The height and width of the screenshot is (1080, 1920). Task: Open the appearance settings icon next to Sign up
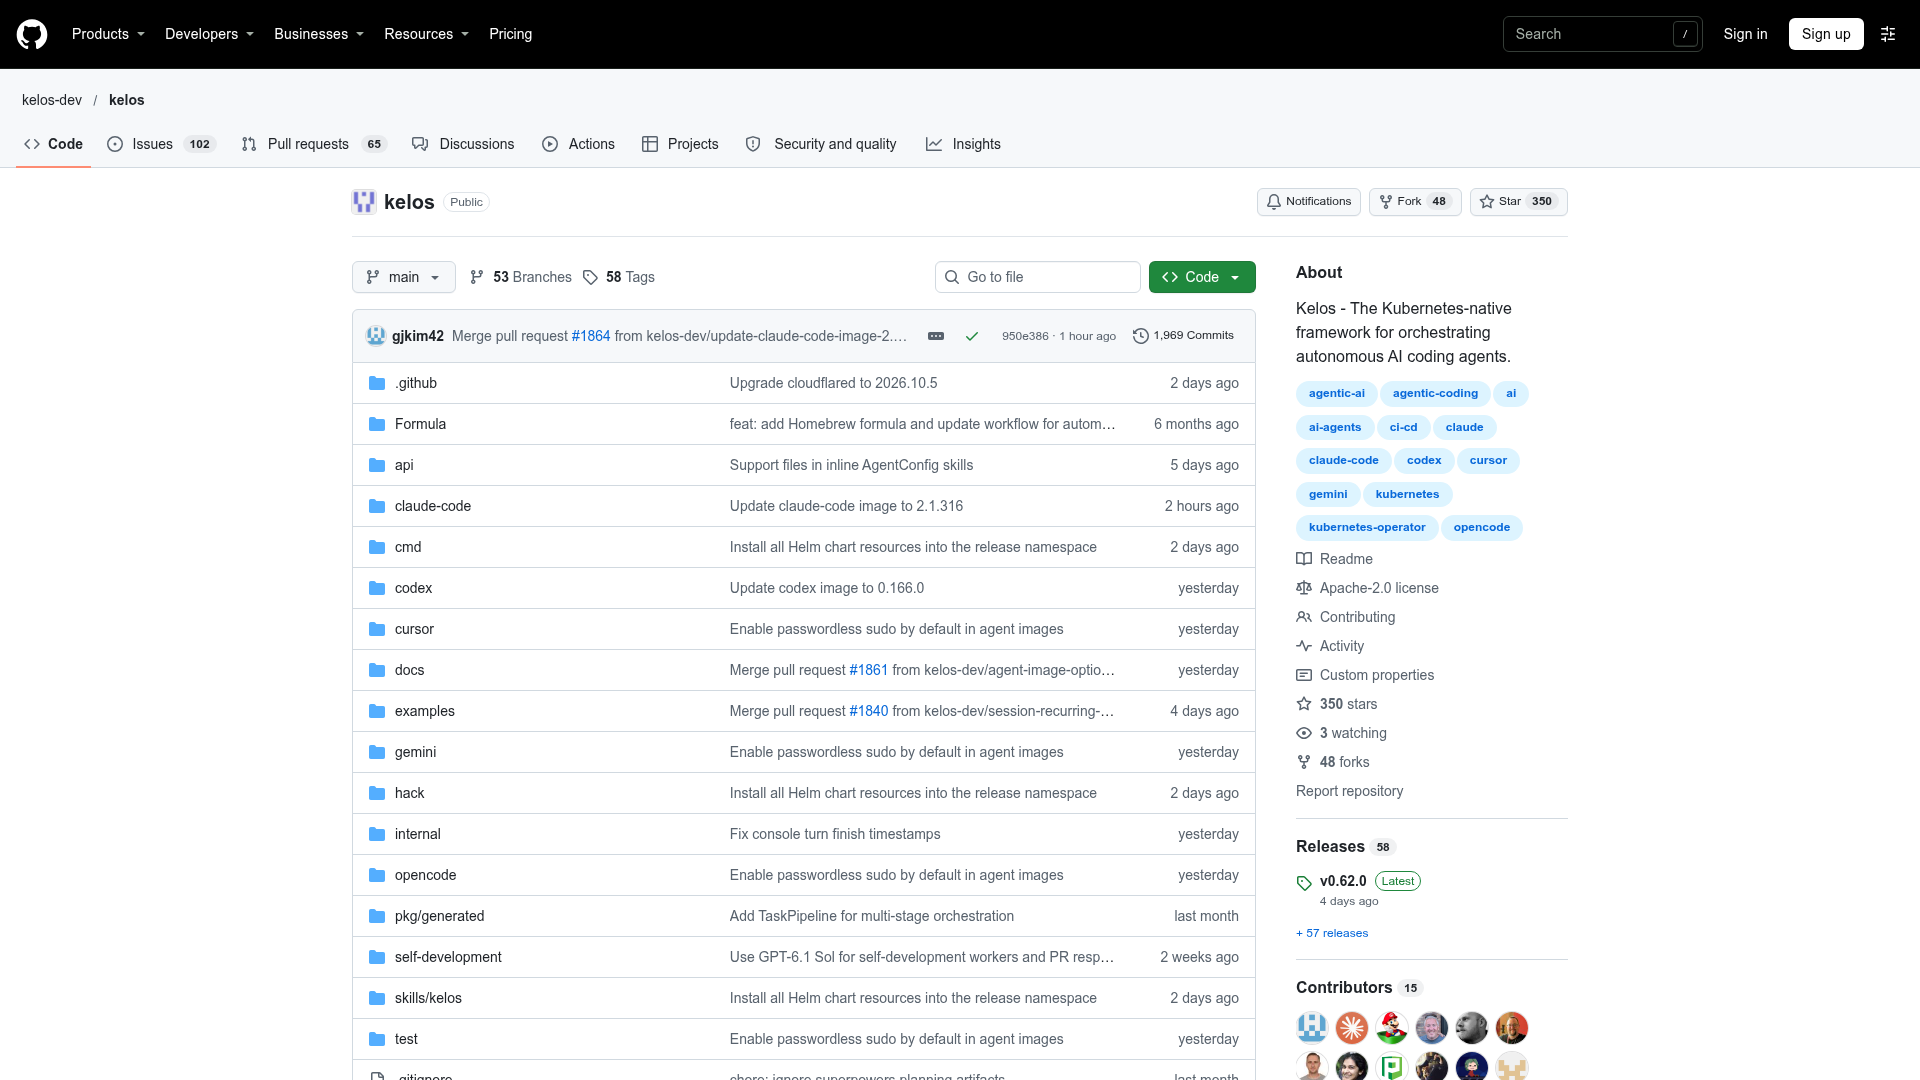(x=1888, y=34)
